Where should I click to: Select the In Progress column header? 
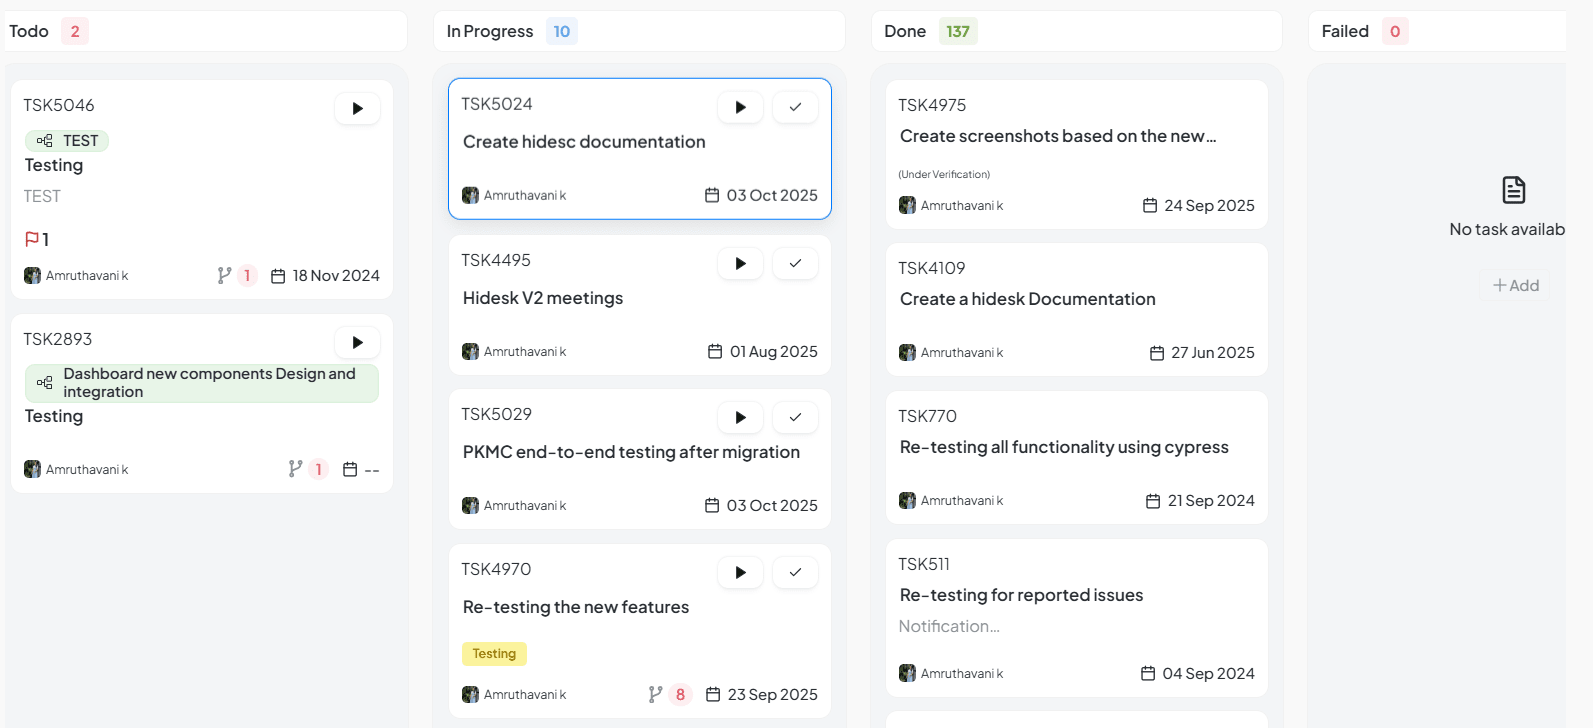(x=490, y=32)
